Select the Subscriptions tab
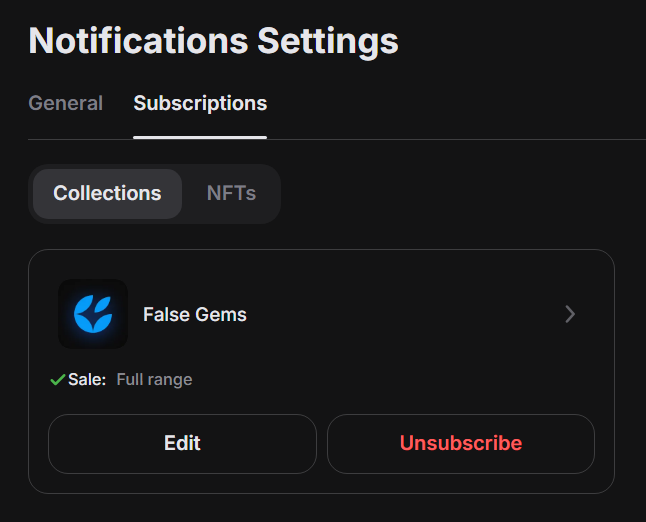This screenshot has height=522, width=646. point(200,103)
